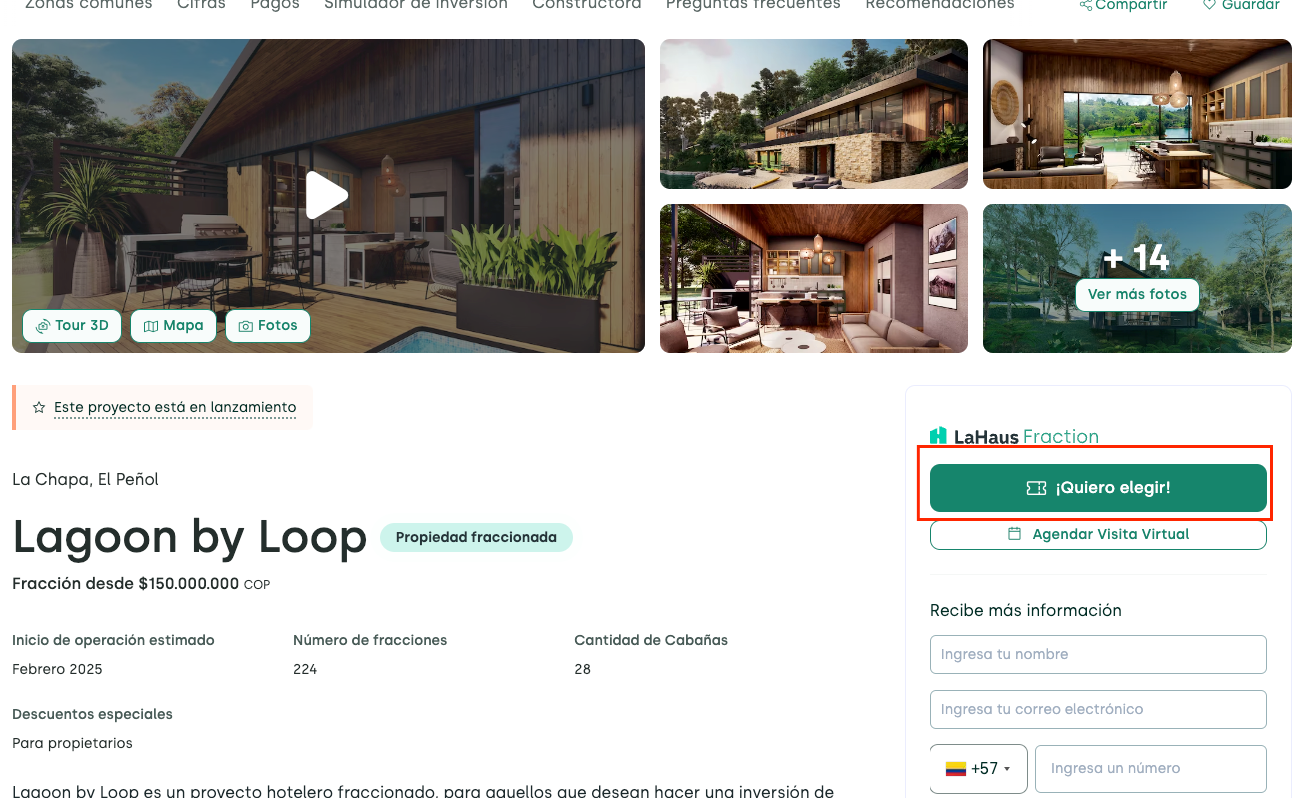
Task: Open the Tour 3D view
Action: 72,326
